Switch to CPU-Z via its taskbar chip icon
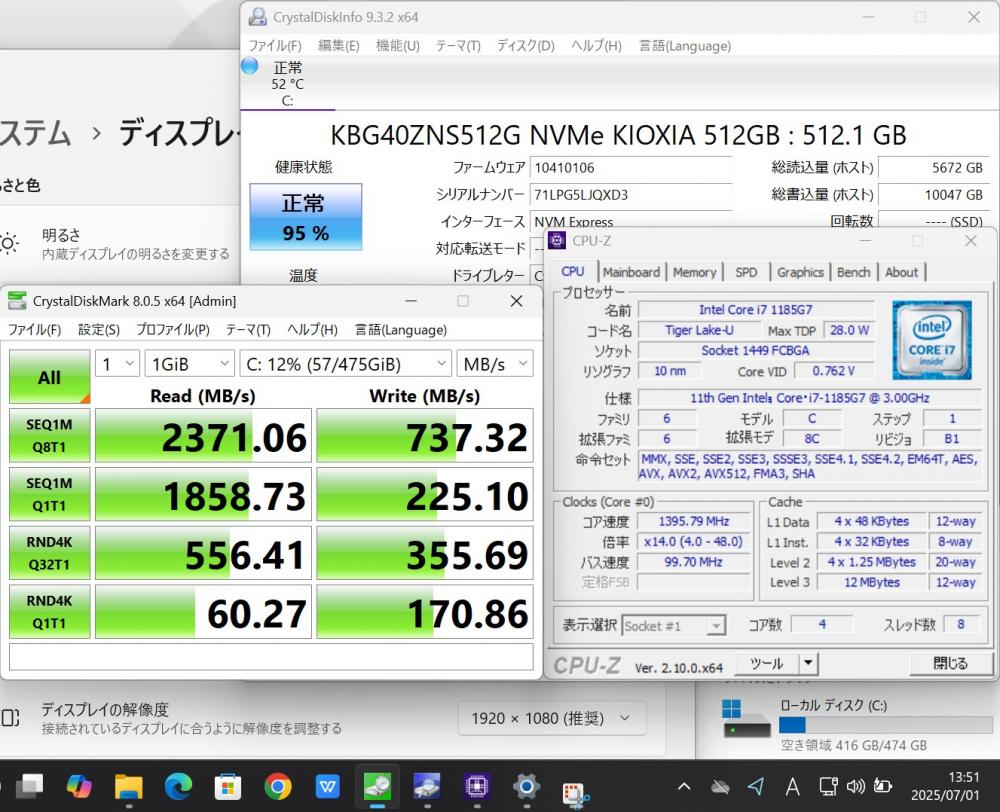 [476, 786]
